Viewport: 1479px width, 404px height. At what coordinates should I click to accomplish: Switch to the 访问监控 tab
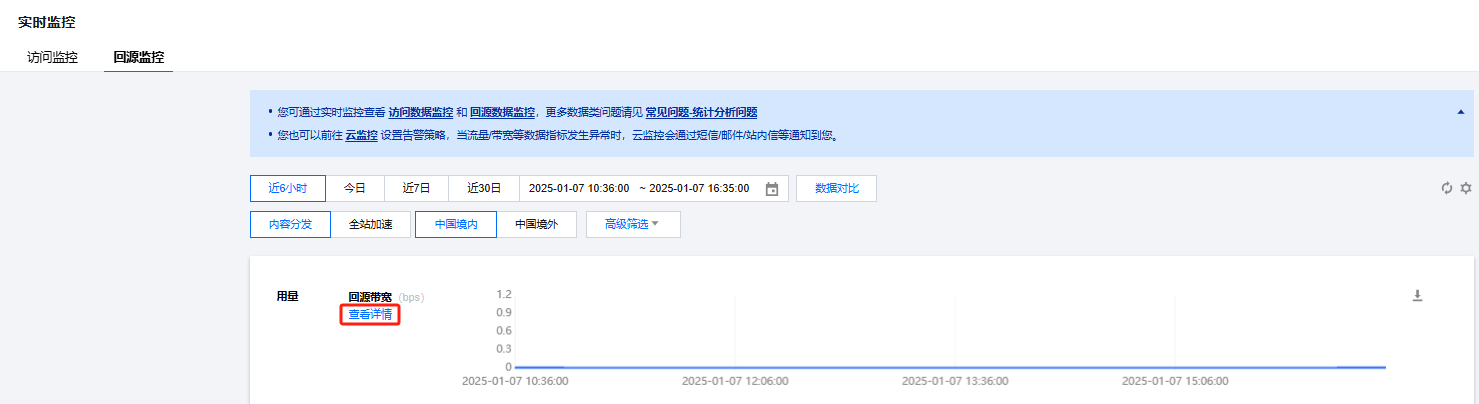click(x=52, y=57)
